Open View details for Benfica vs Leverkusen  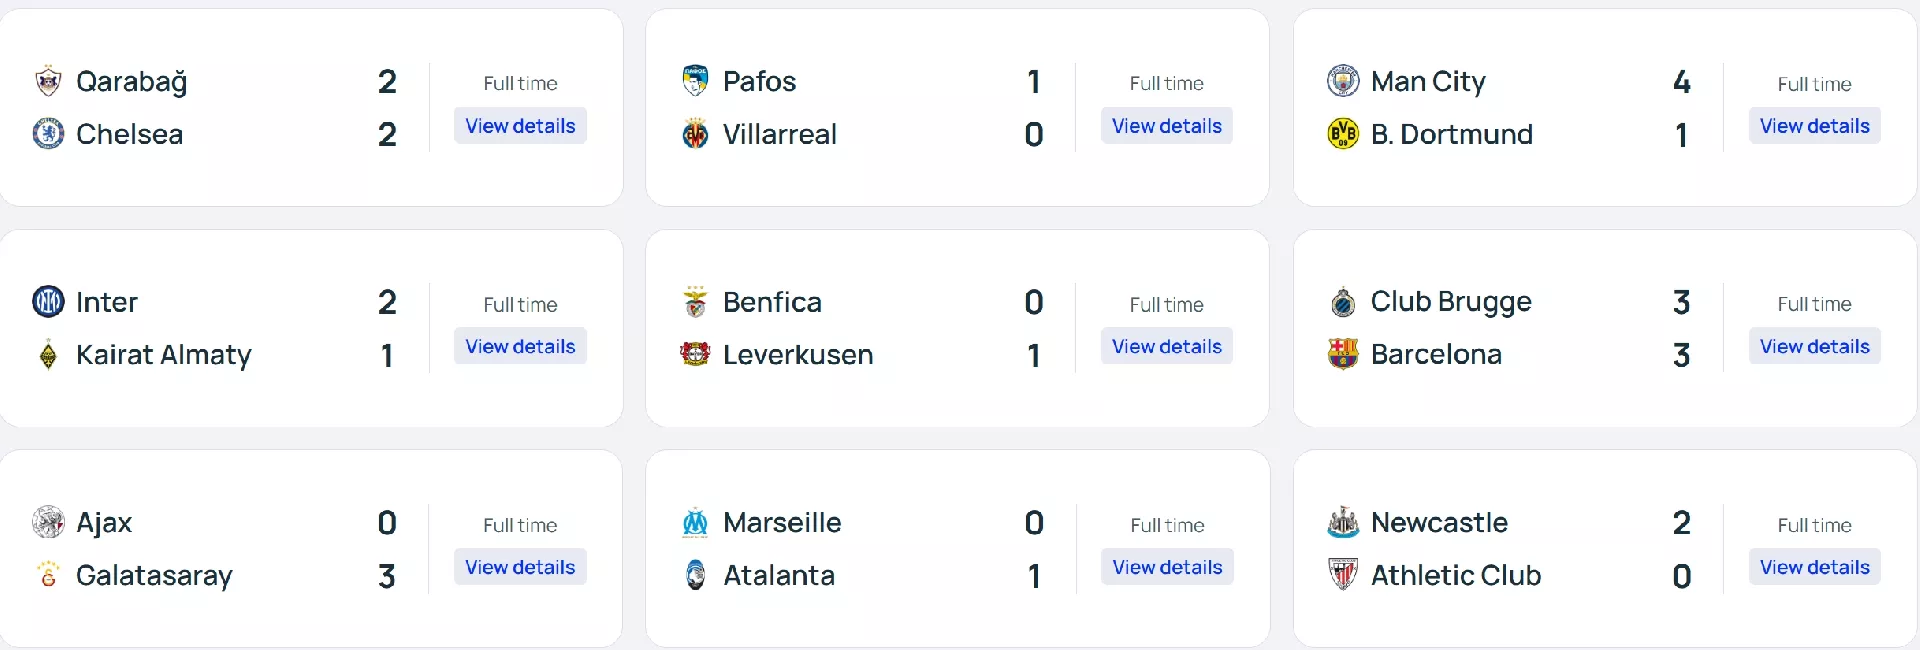[x=1167, y=346]
